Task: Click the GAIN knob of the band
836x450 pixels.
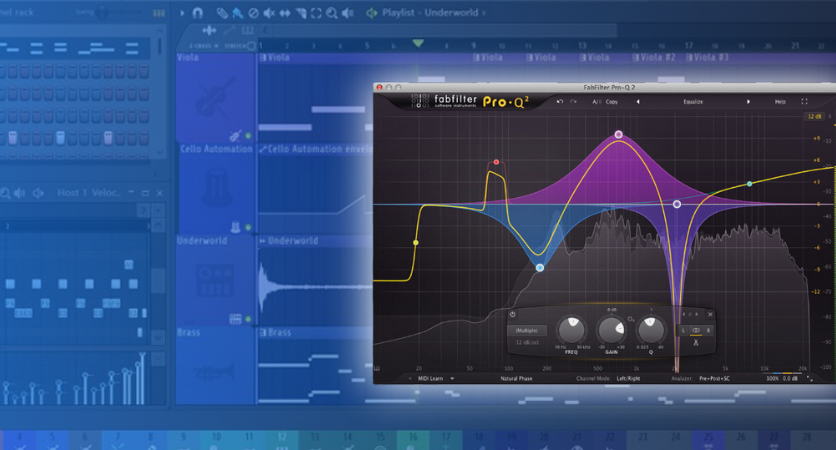Action: tap(611, 329)
